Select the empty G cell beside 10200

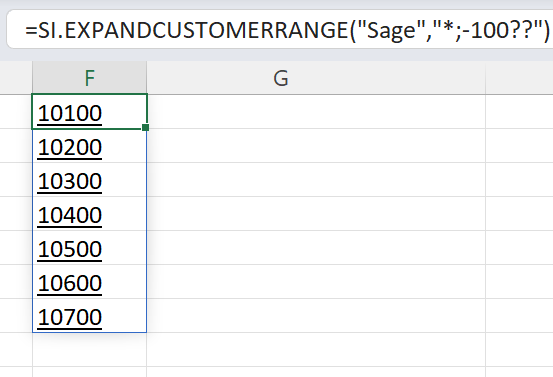(x=316, y=146)
